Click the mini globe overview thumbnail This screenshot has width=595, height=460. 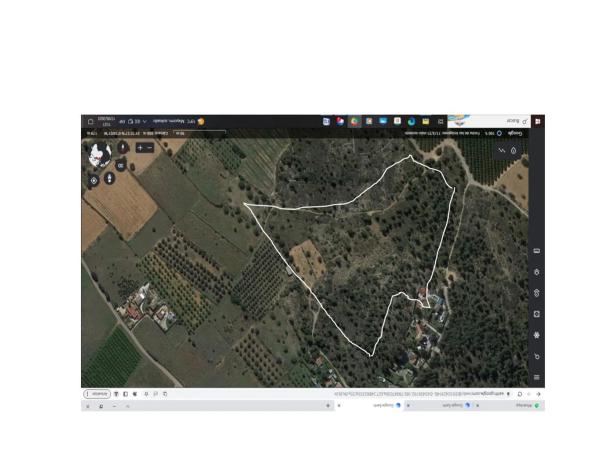pos(100,154)
